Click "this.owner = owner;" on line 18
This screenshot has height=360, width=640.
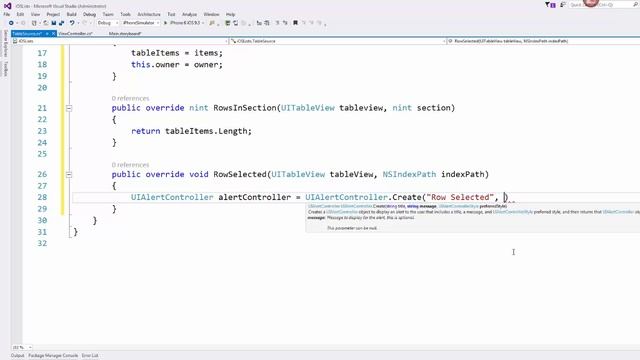click(x=177, y=64)
